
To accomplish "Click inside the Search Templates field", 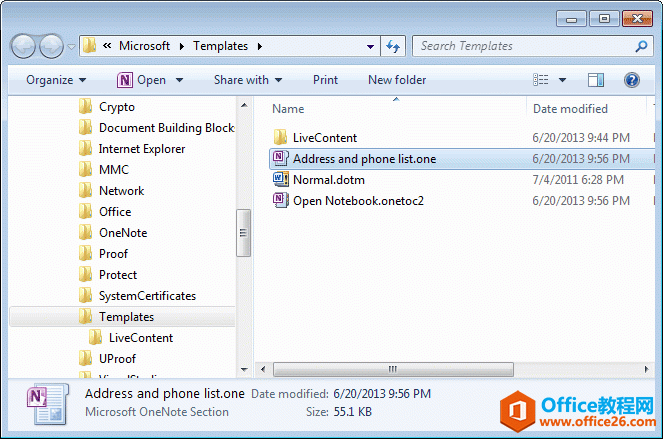I will click(520, 46).
